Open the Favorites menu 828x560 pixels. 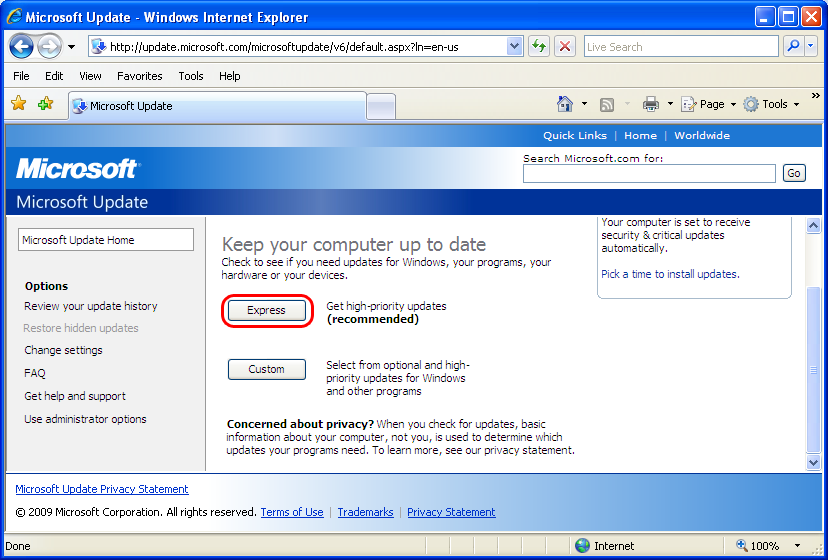point(139,76)
